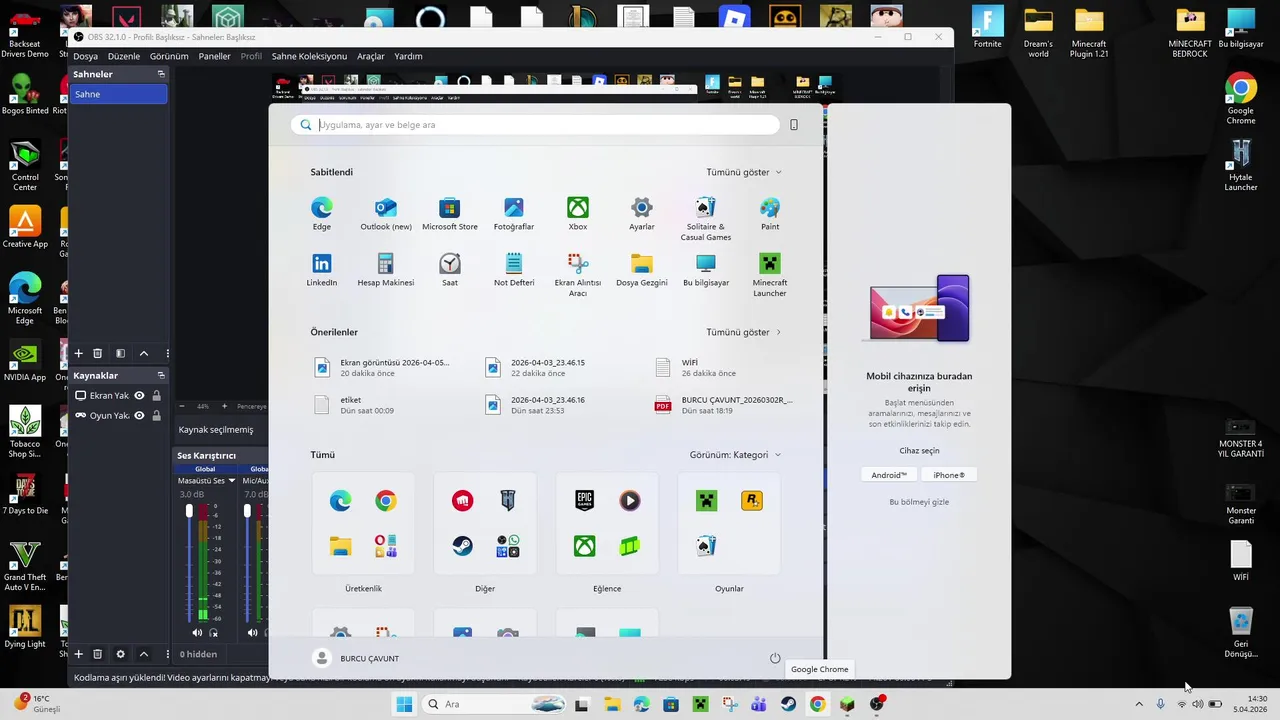Open Fortnite desktop shortcut
Viewport: 1280px width, 720px height.
[987, 27]
